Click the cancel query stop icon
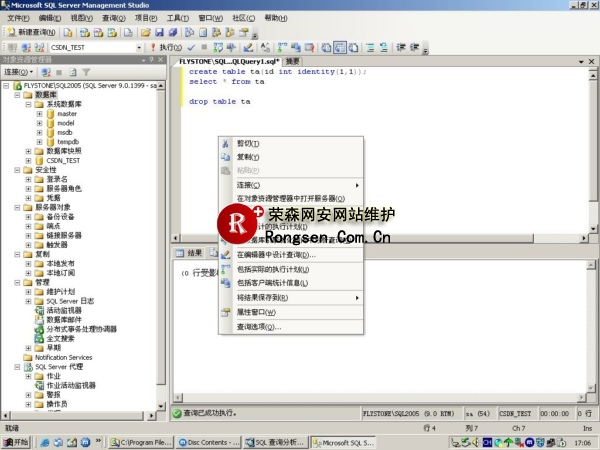Viewport: 600px width, 450px height. pyautogui.click(x=204, y=47)
